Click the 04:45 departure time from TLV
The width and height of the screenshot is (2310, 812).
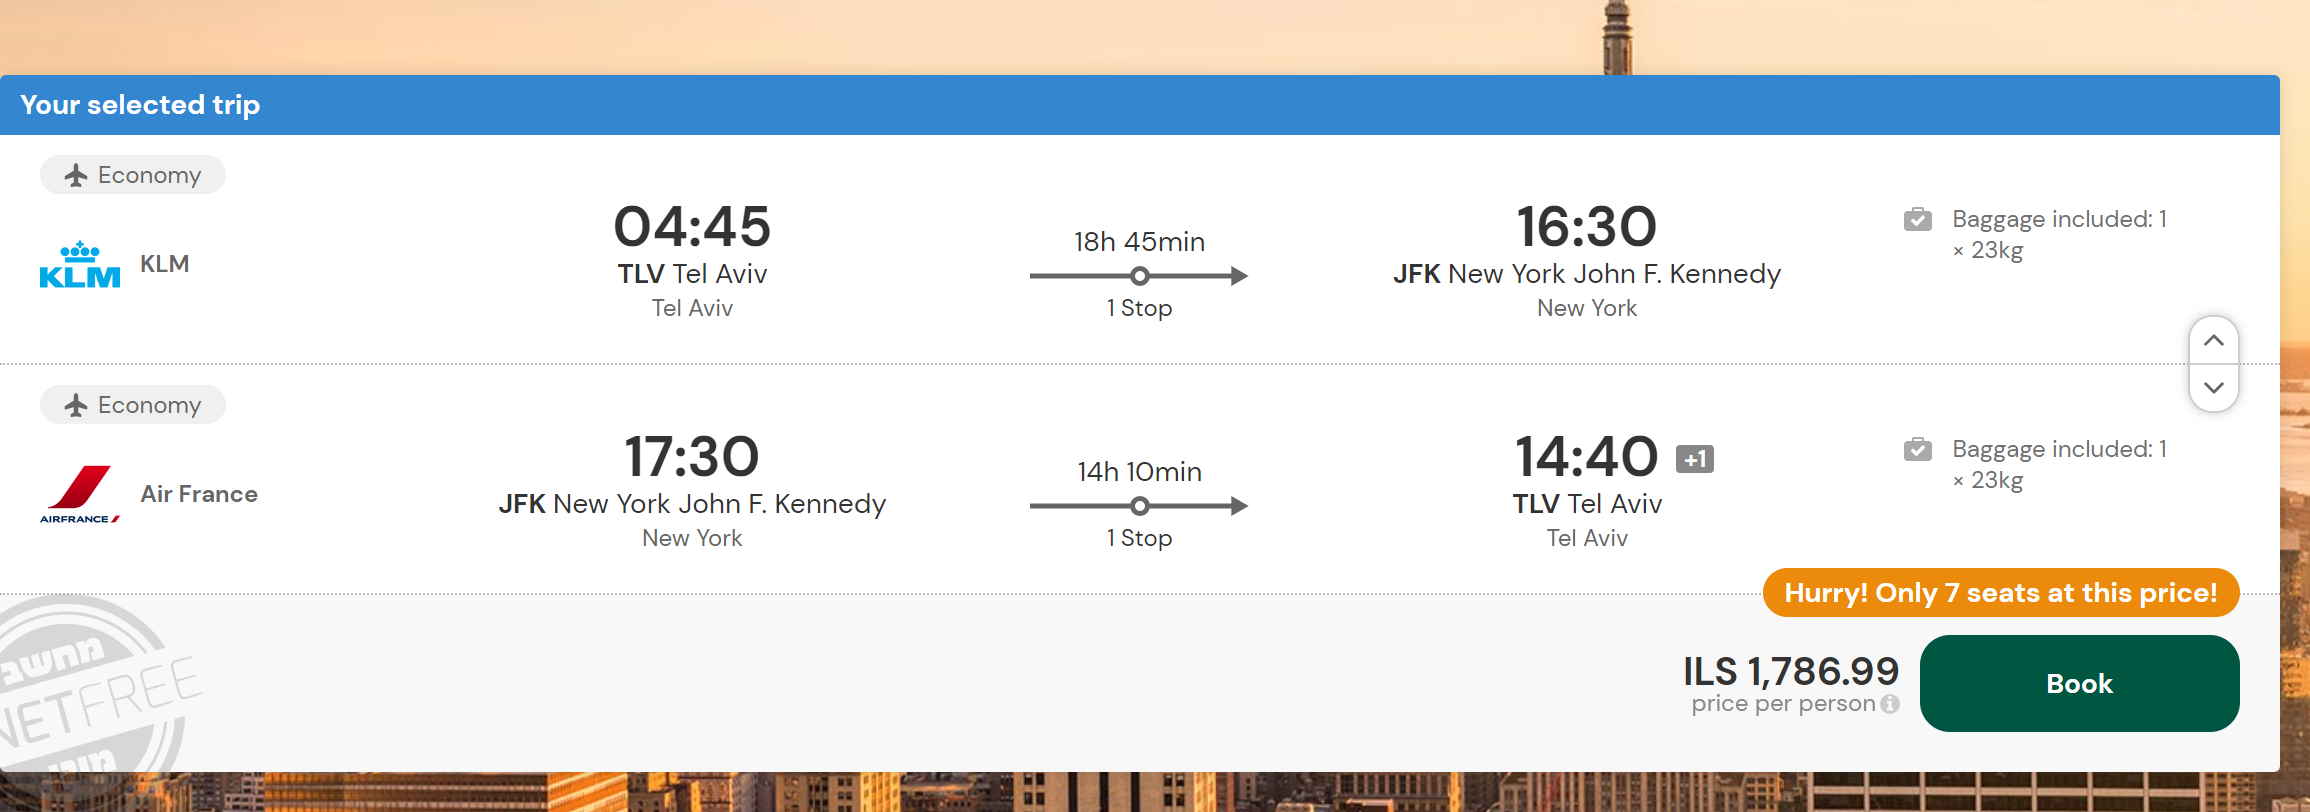(x=692, y=226)
